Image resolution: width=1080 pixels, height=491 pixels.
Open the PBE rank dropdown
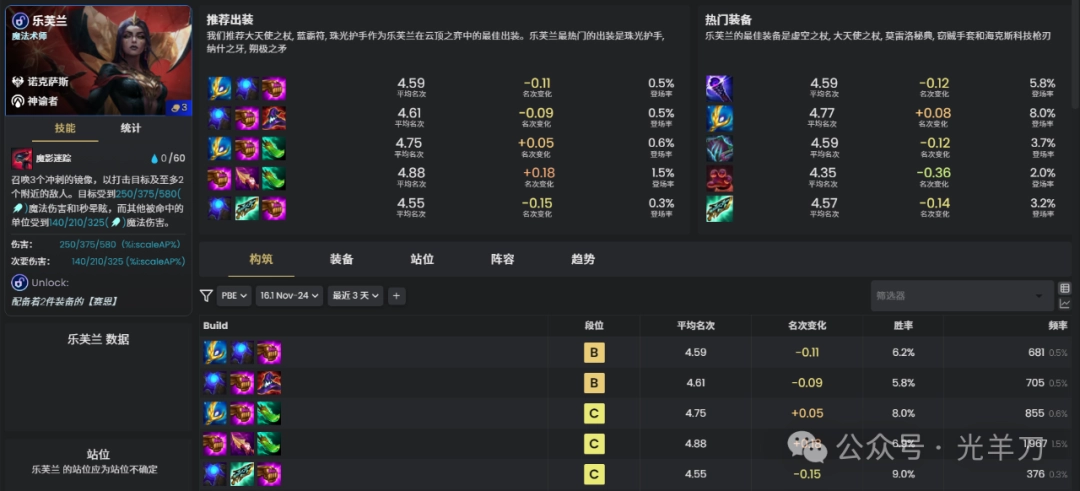point(234,296)
